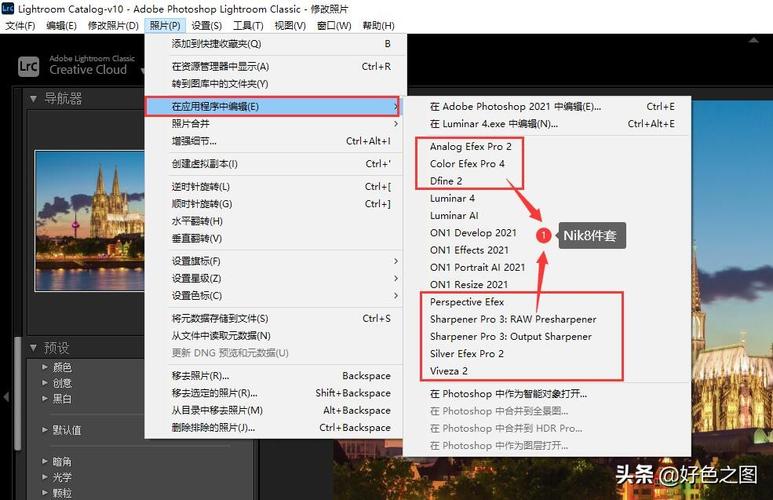Select Luminar 4 editor entry

547,198
